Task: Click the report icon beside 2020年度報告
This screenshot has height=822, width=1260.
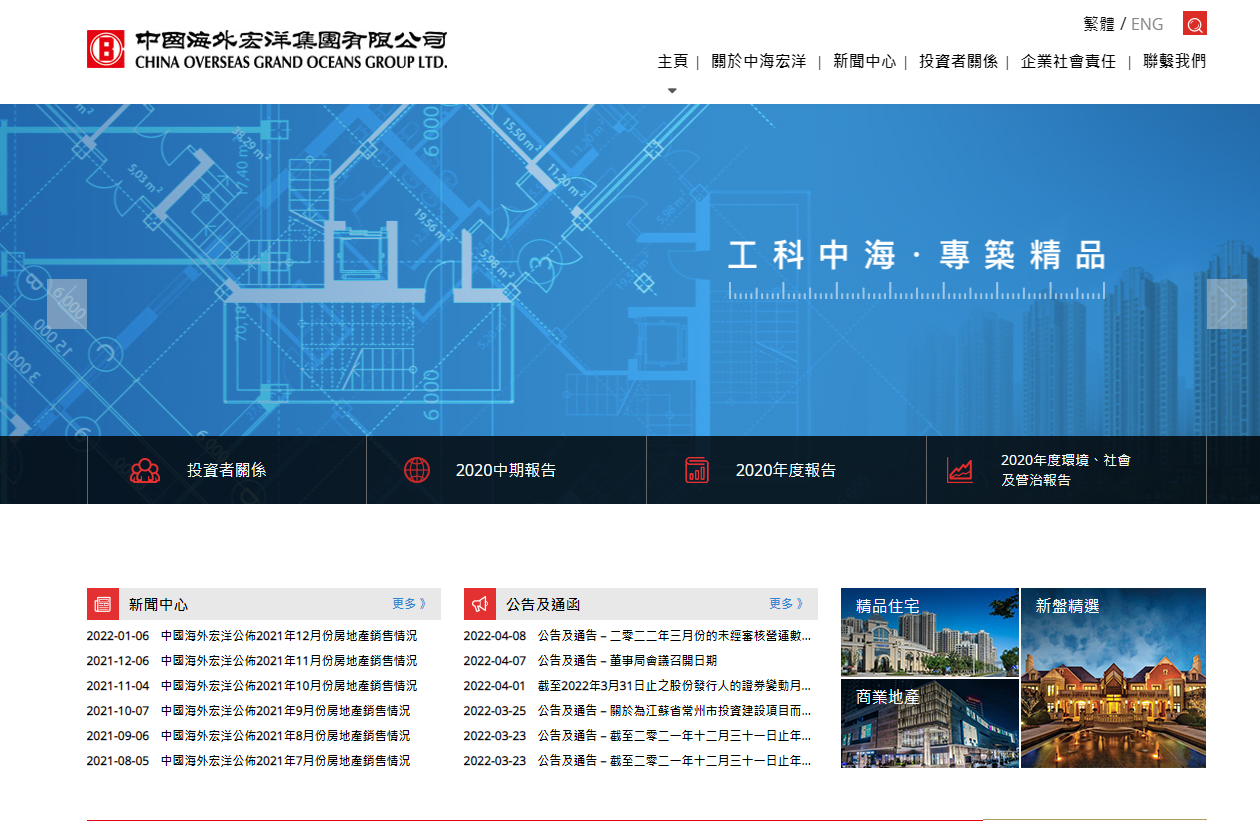Action: pos(697,469)
